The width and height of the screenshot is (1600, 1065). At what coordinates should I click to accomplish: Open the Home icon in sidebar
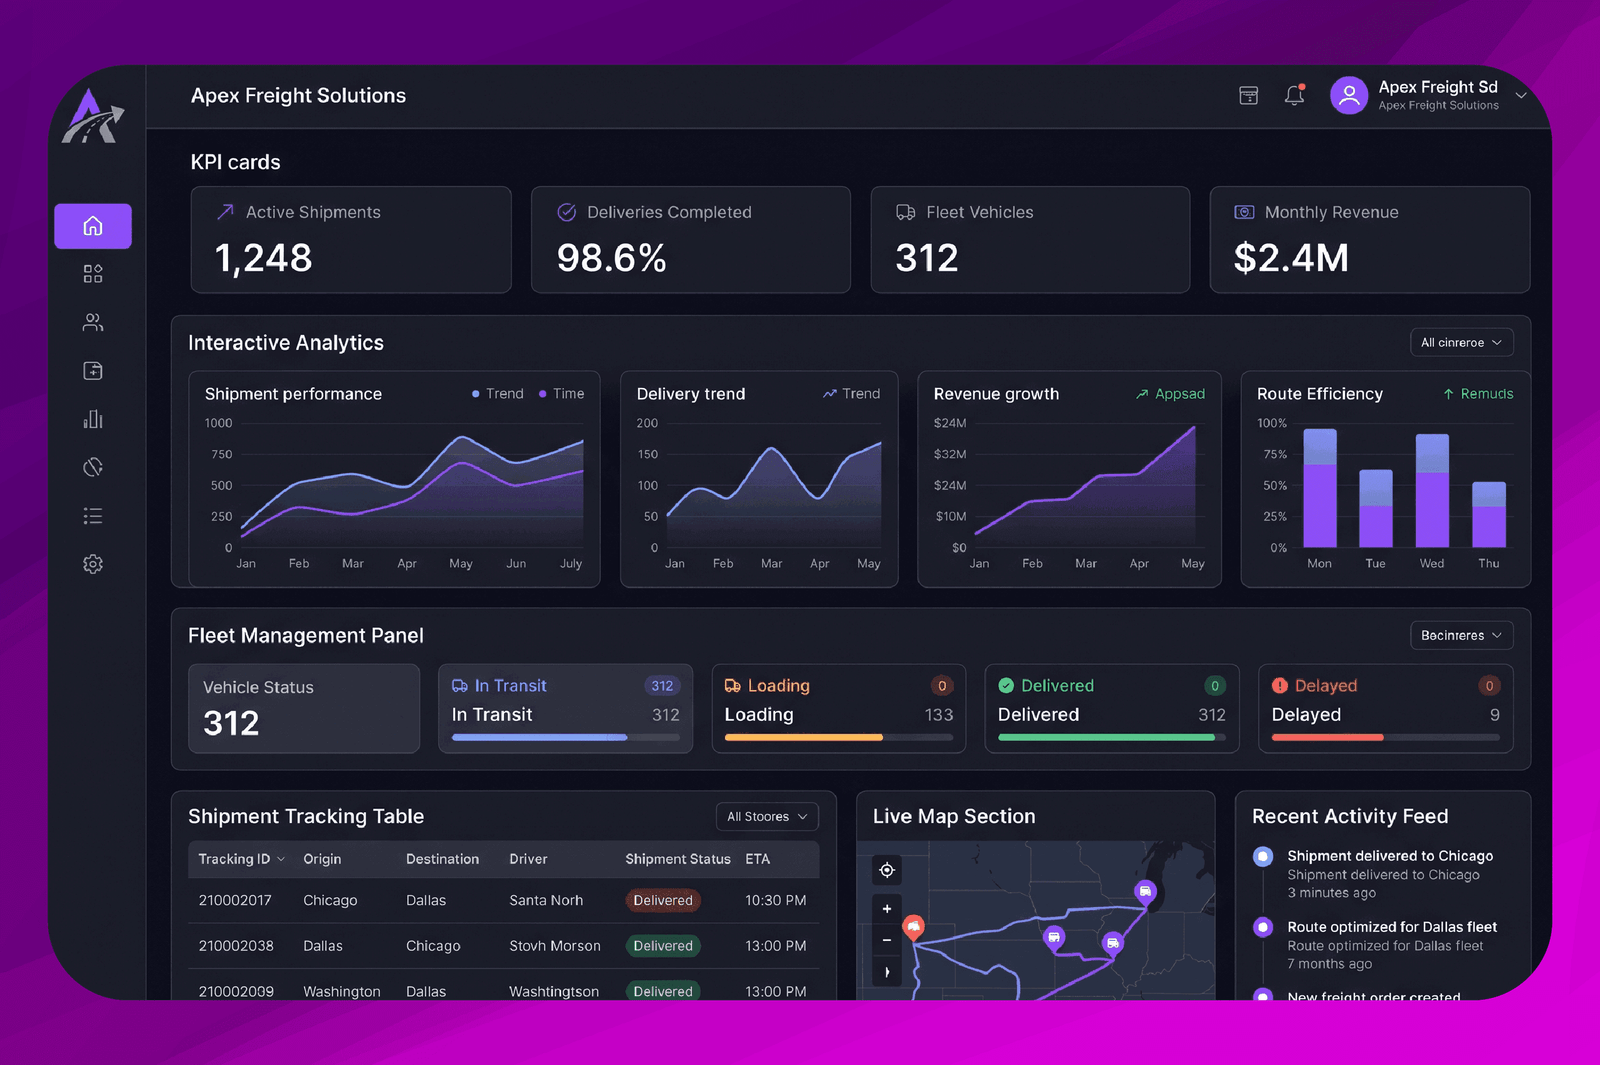coord(93,226)
